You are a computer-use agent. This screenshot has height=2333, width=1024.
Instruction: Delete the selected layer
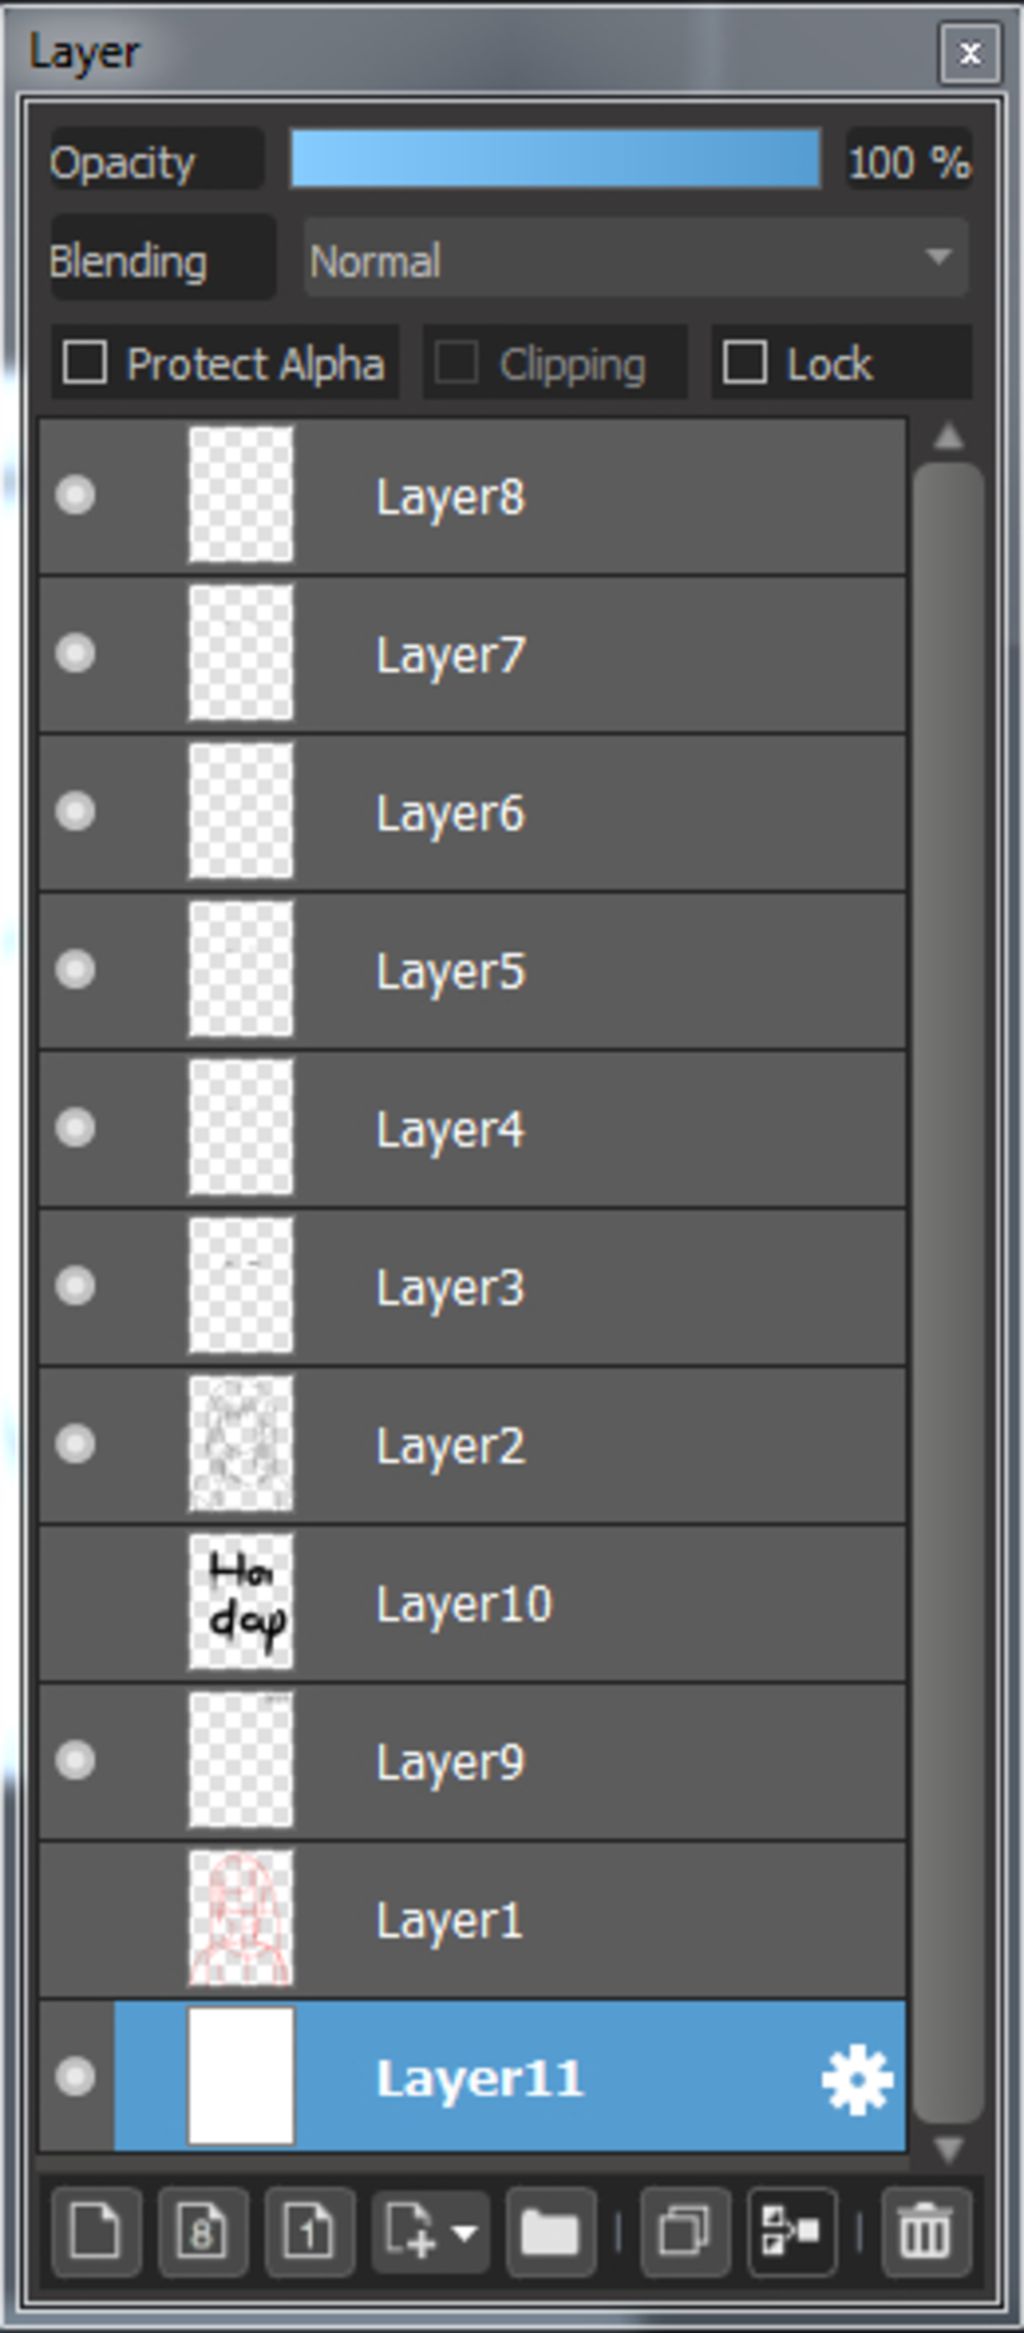(925, 2231)
